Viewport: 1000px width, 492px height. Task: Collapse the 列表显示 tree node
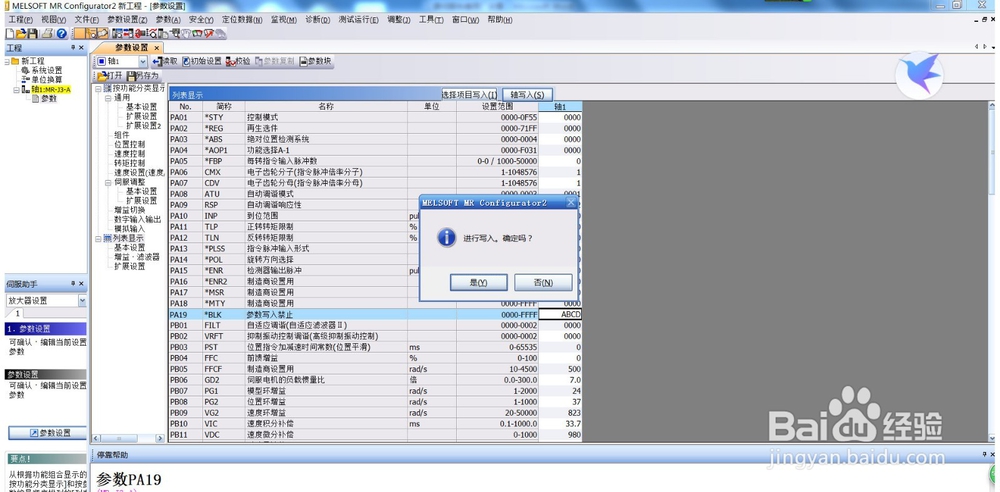[x=98, y=238]
